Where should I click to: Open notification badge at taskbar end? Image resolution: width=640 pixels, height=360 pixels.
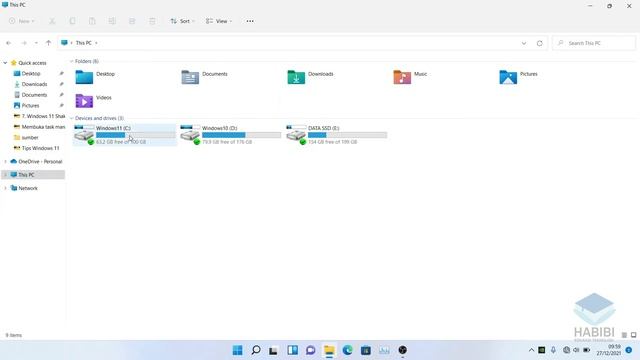point(629,350)
